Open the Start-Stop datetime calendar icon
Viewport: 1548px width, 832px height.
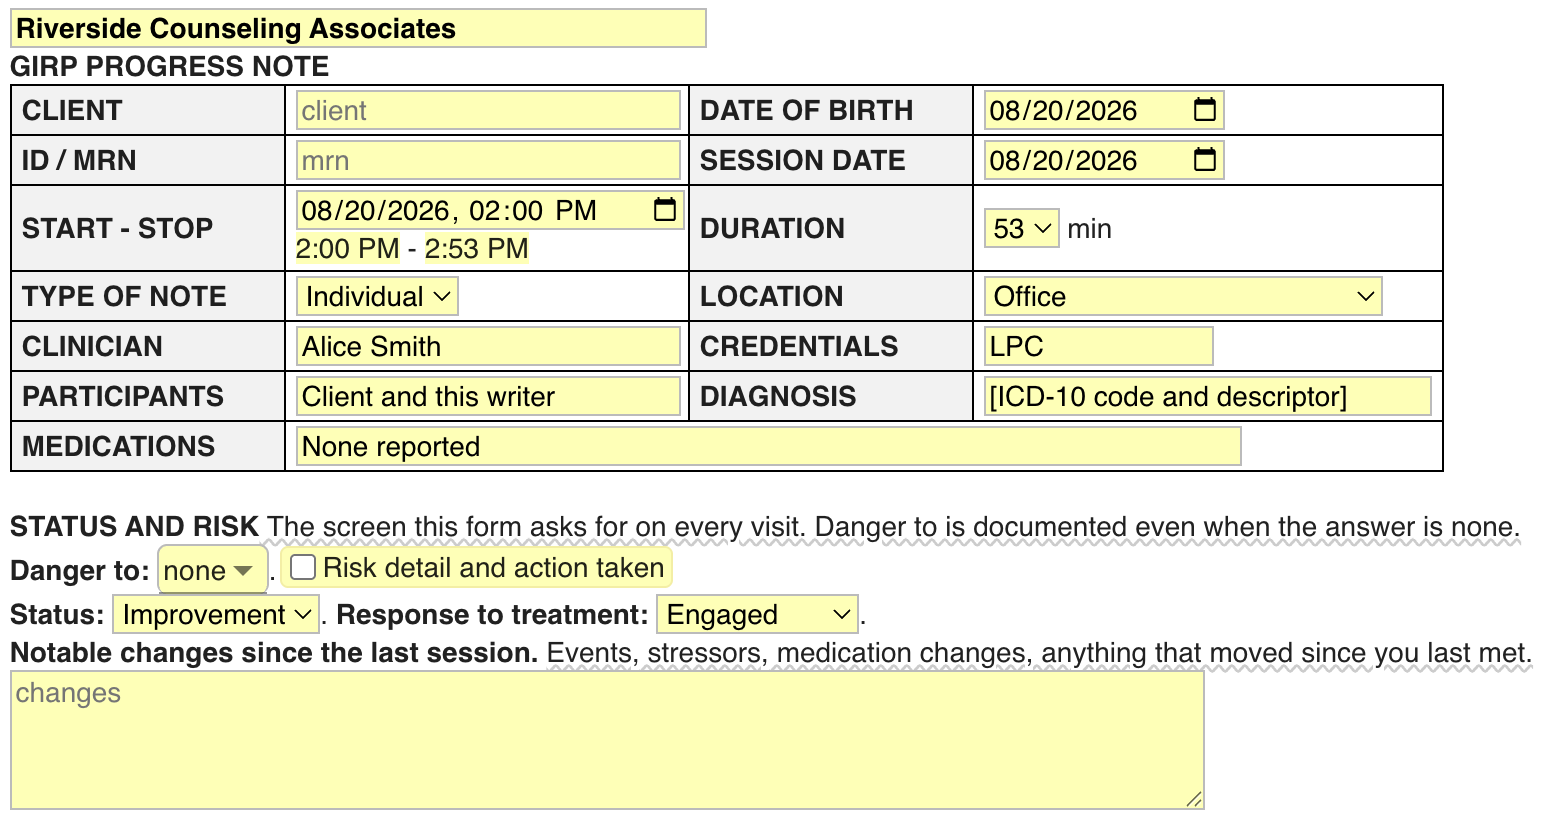(x=665, y=210)
